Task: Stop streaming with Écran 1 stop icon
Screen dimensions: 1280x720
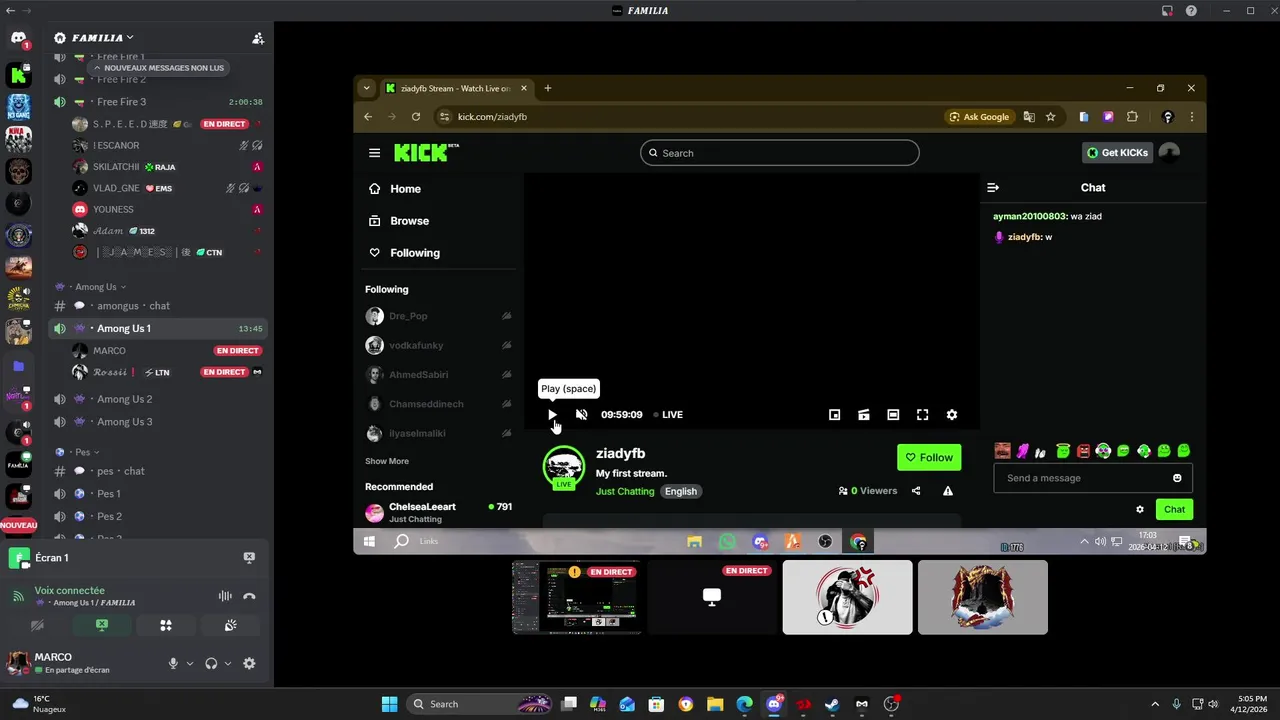Action: click(x=249, y=558)
